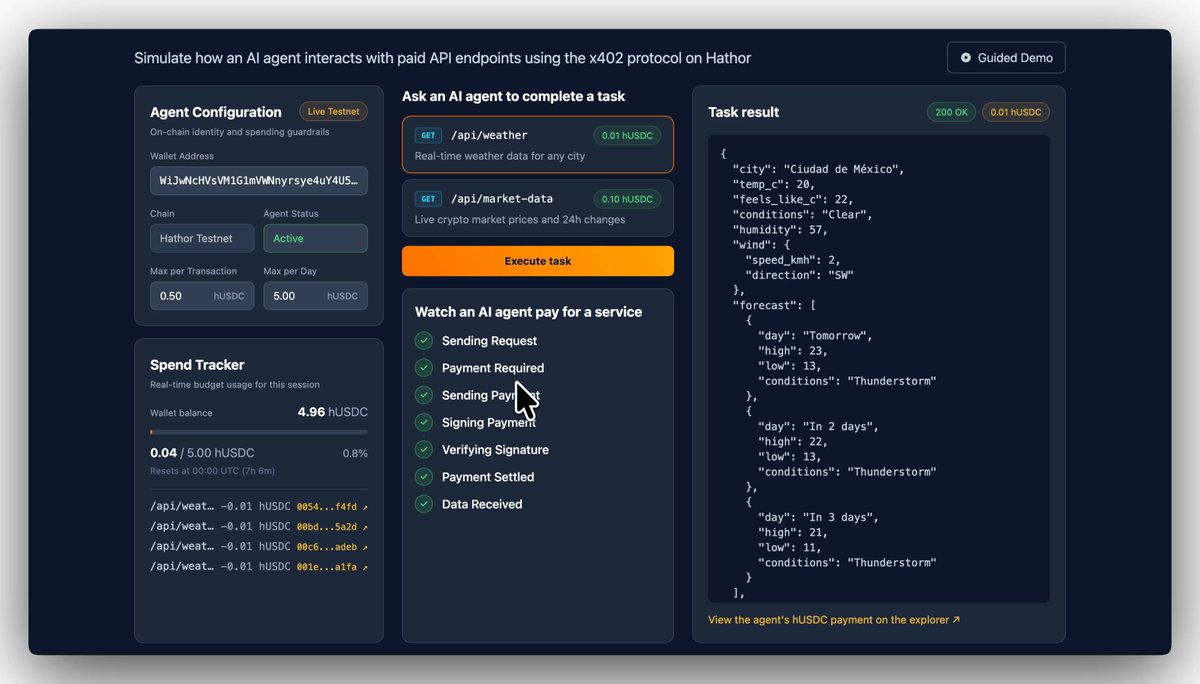Click the GET badge on /api/market-data

pyautogui.click(x=428, y=199)
